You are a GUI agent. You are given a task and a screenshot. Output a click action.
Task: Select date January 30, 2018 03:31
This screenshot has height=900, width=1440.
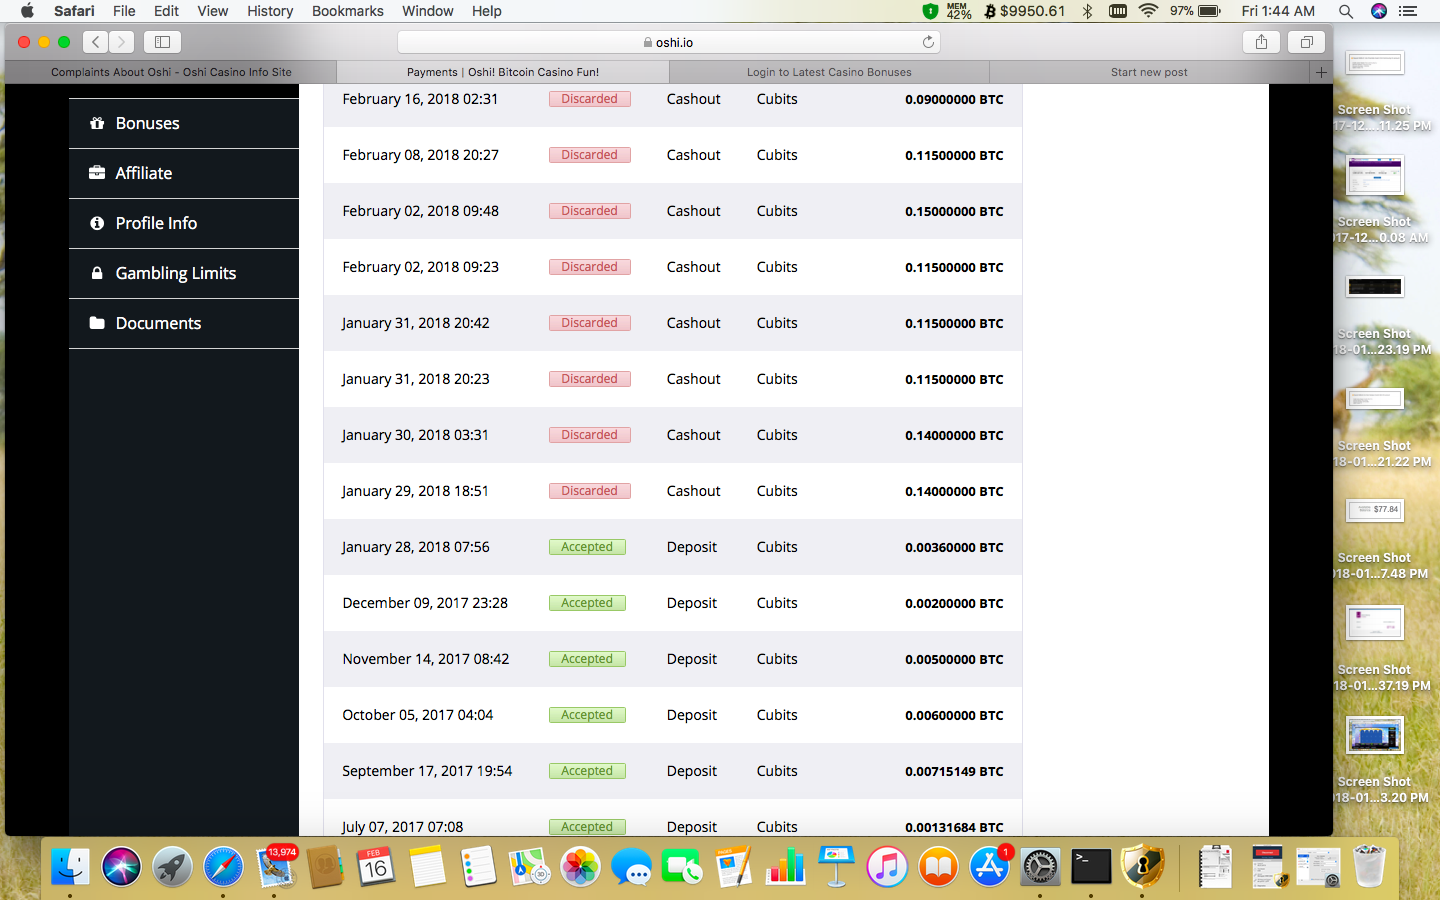(415, 435)
